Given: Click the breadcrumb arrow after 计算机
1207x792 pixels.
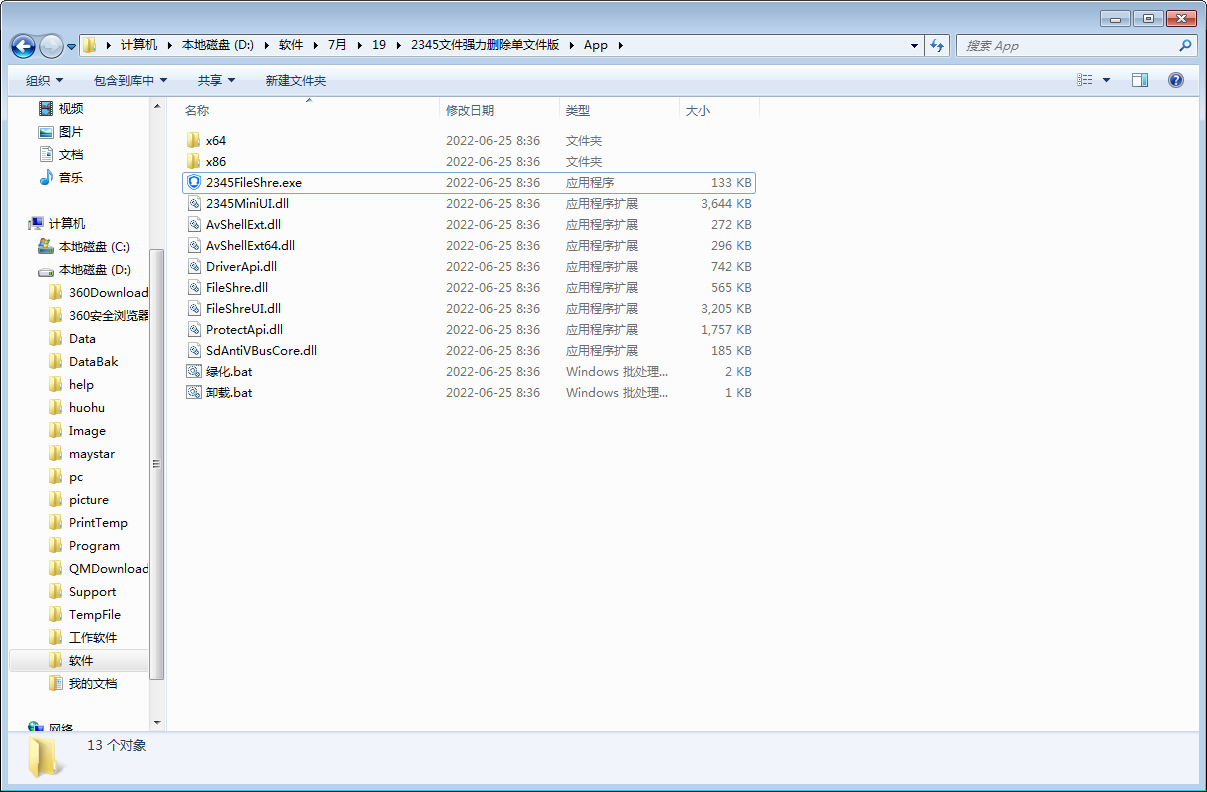Looking at the screenshot, I should [170, 45].
